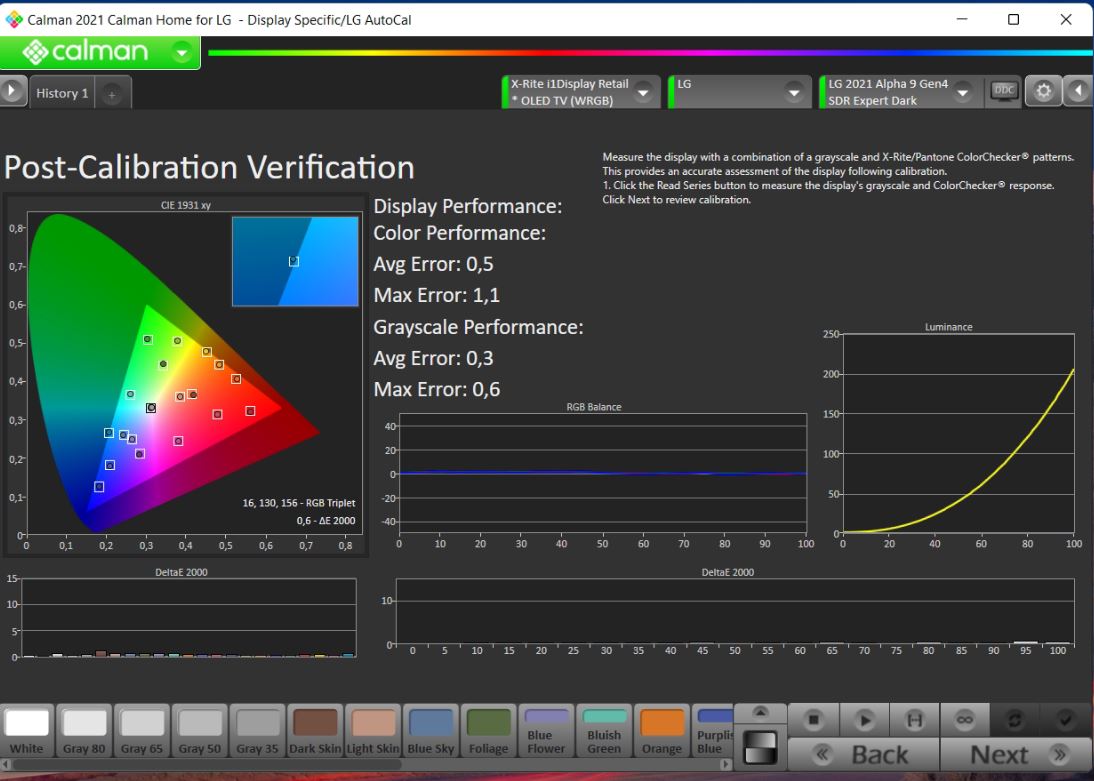Add a new history tab with the plus button
The height and width of the screenshot is (781, 1094).
[112, 94]
